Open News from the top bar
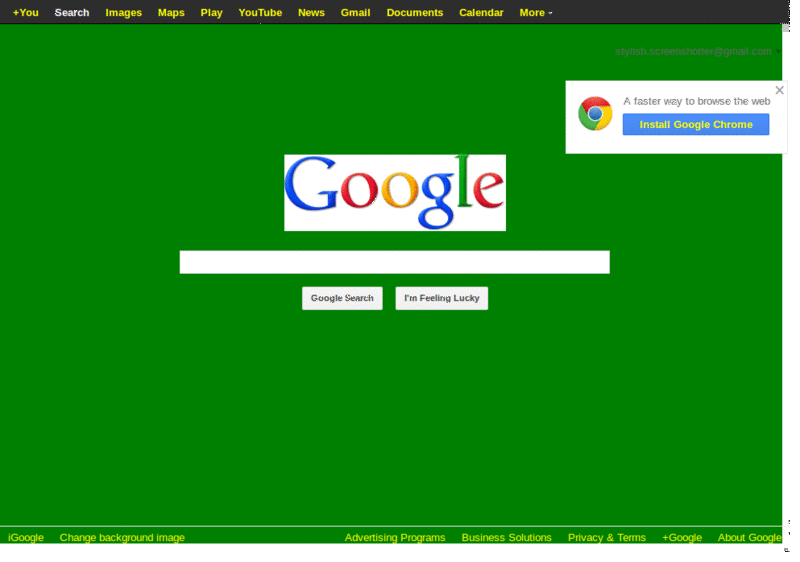 pyautogui.click(x=311, y=13)
